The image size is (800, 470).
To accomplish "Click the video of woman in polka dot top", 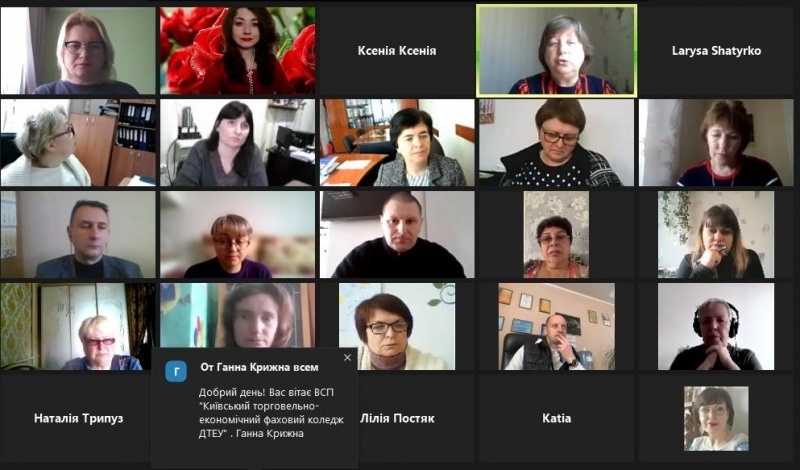I will point(557,142).
